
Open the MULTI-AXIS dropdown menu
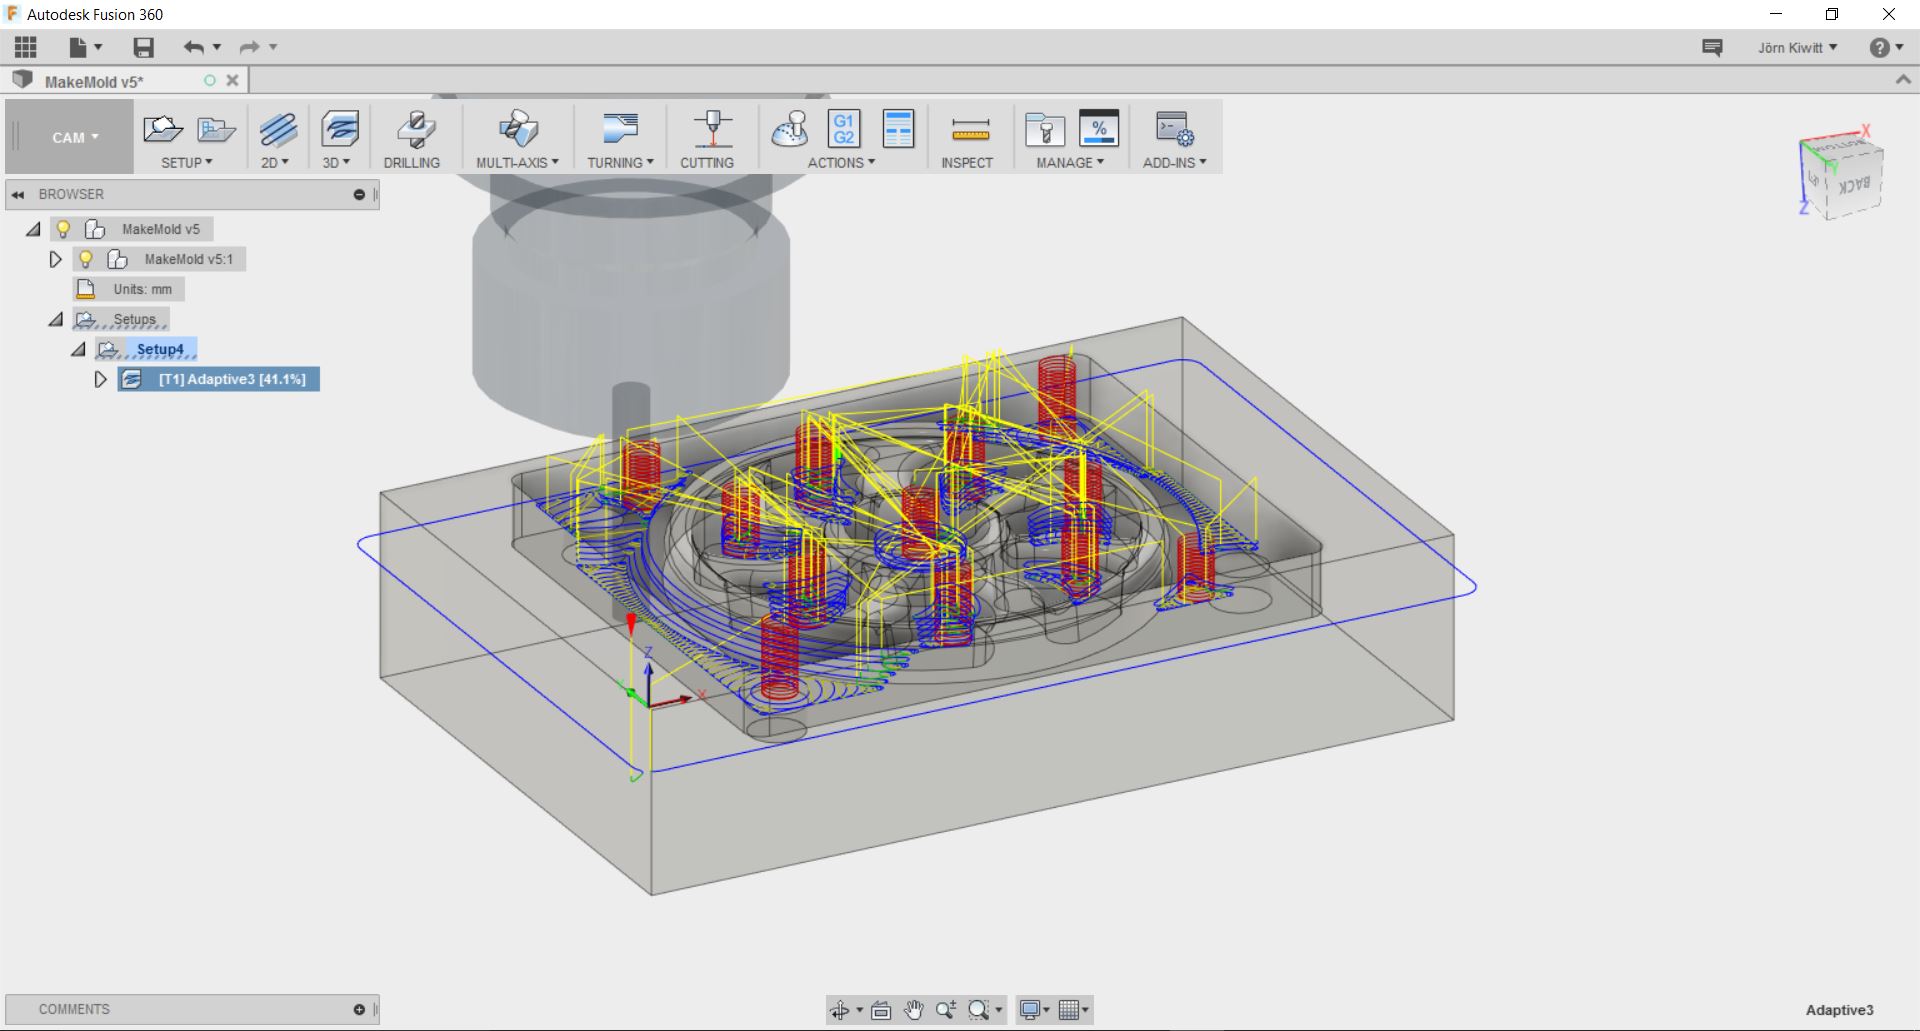click(517, 162)
